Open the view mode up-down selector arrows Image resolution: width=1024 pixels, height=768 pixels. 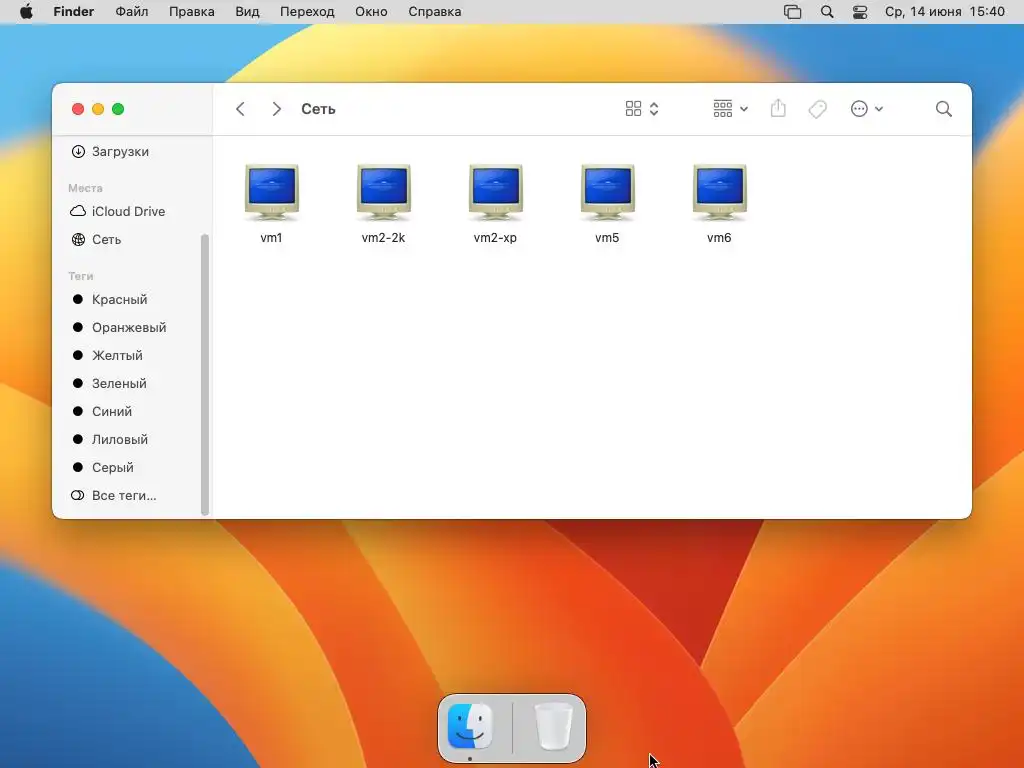pyautogui.click(x=654, y=109)
